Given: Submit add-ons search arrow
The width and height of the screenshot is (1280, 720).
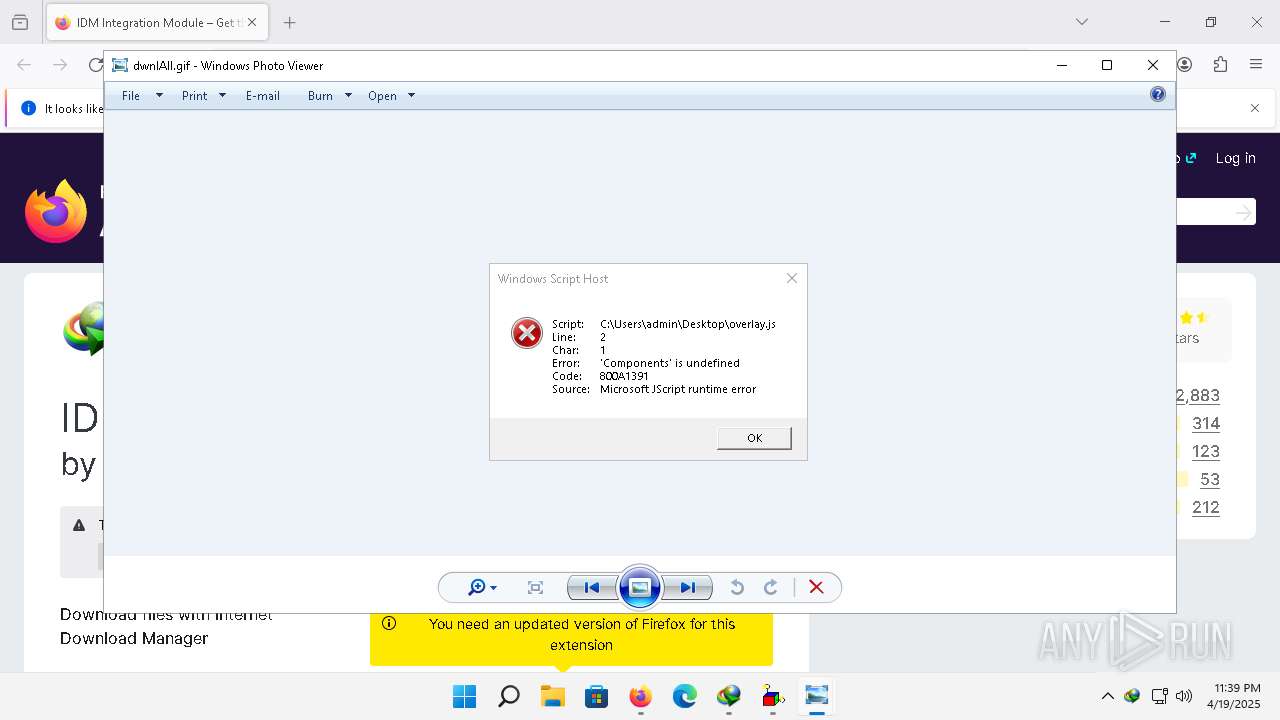Looking at the screenshot, I should (x=1243, y=212).
